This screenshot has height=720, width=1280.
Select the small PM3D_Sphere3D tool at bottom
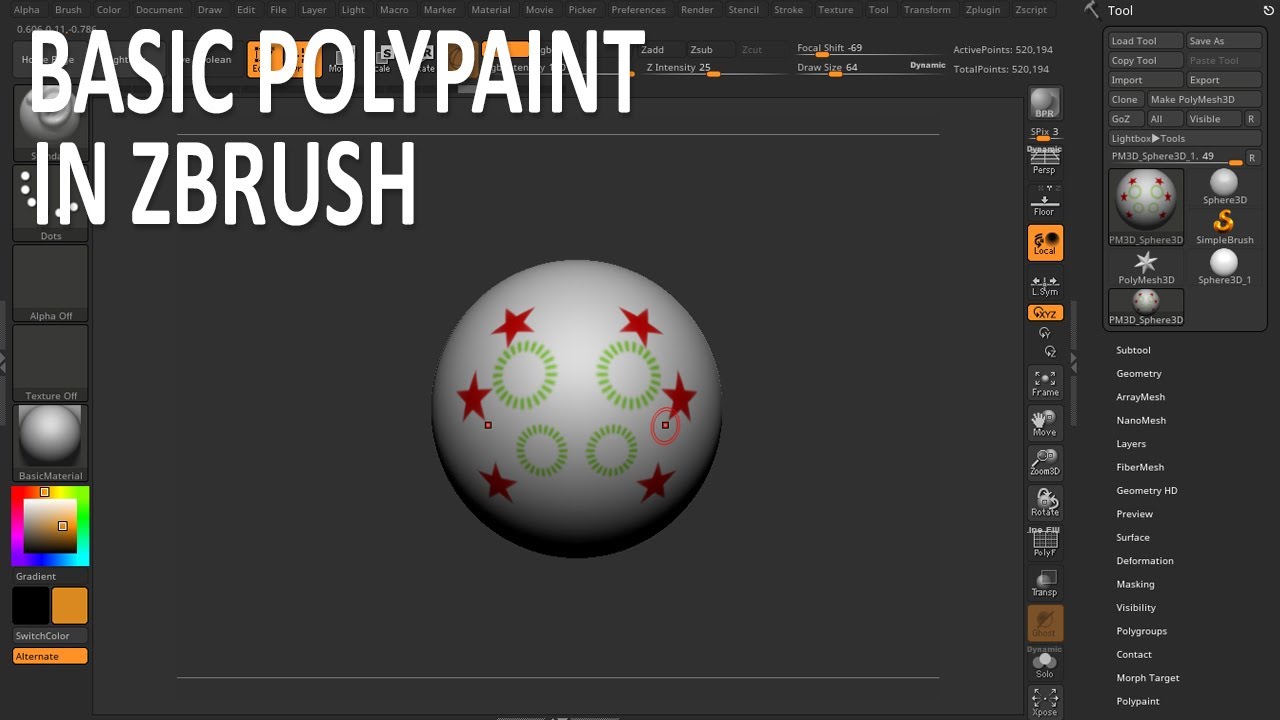1146,307
